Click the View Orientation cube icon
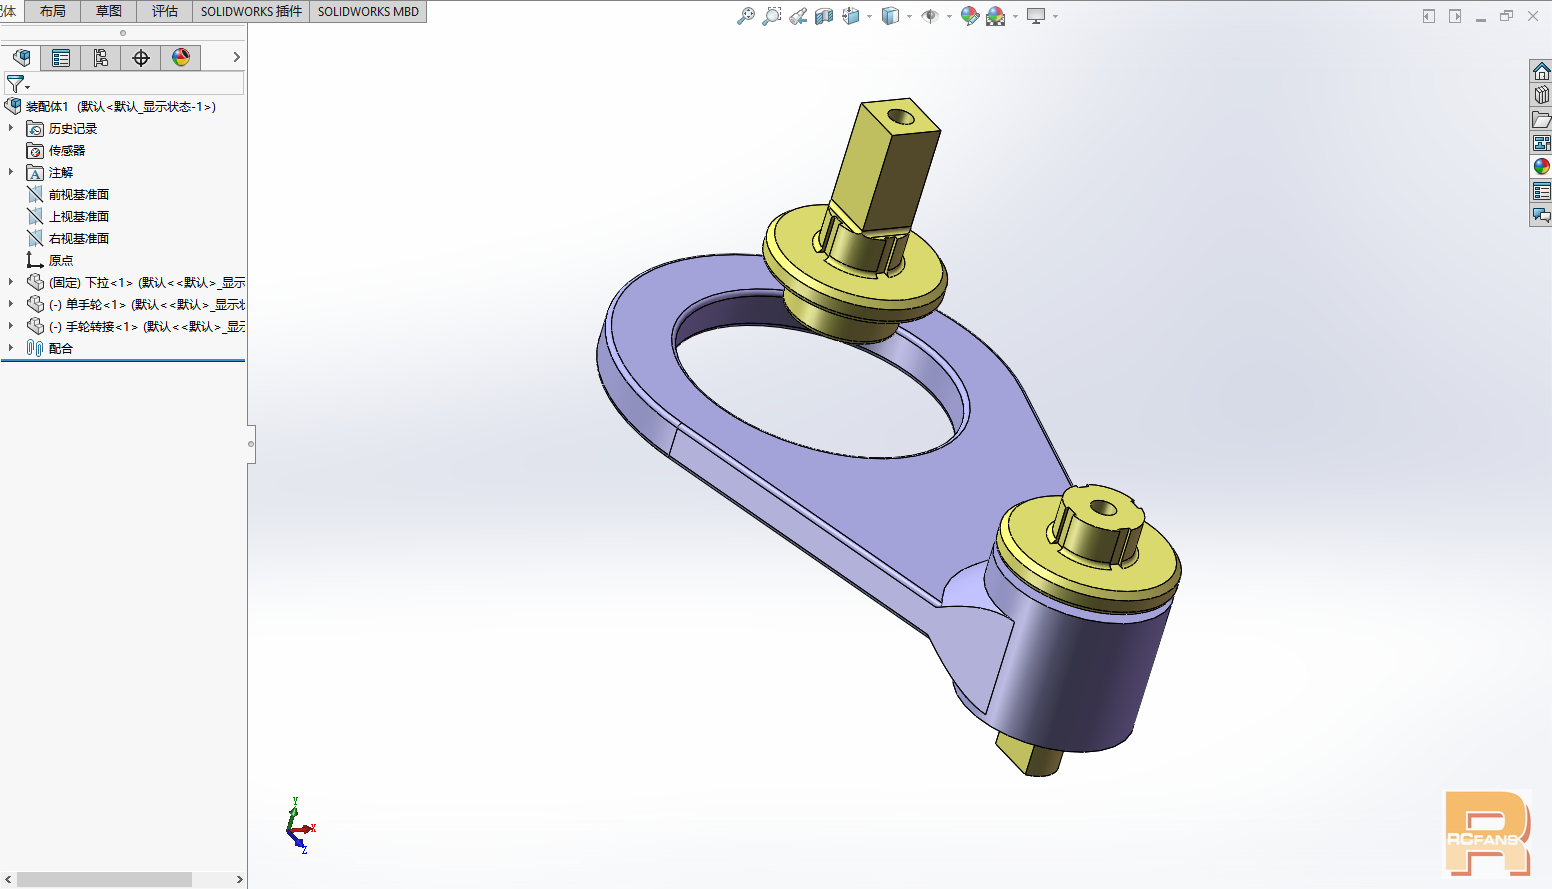This screenshot has height=889, width=1552. 851,16
